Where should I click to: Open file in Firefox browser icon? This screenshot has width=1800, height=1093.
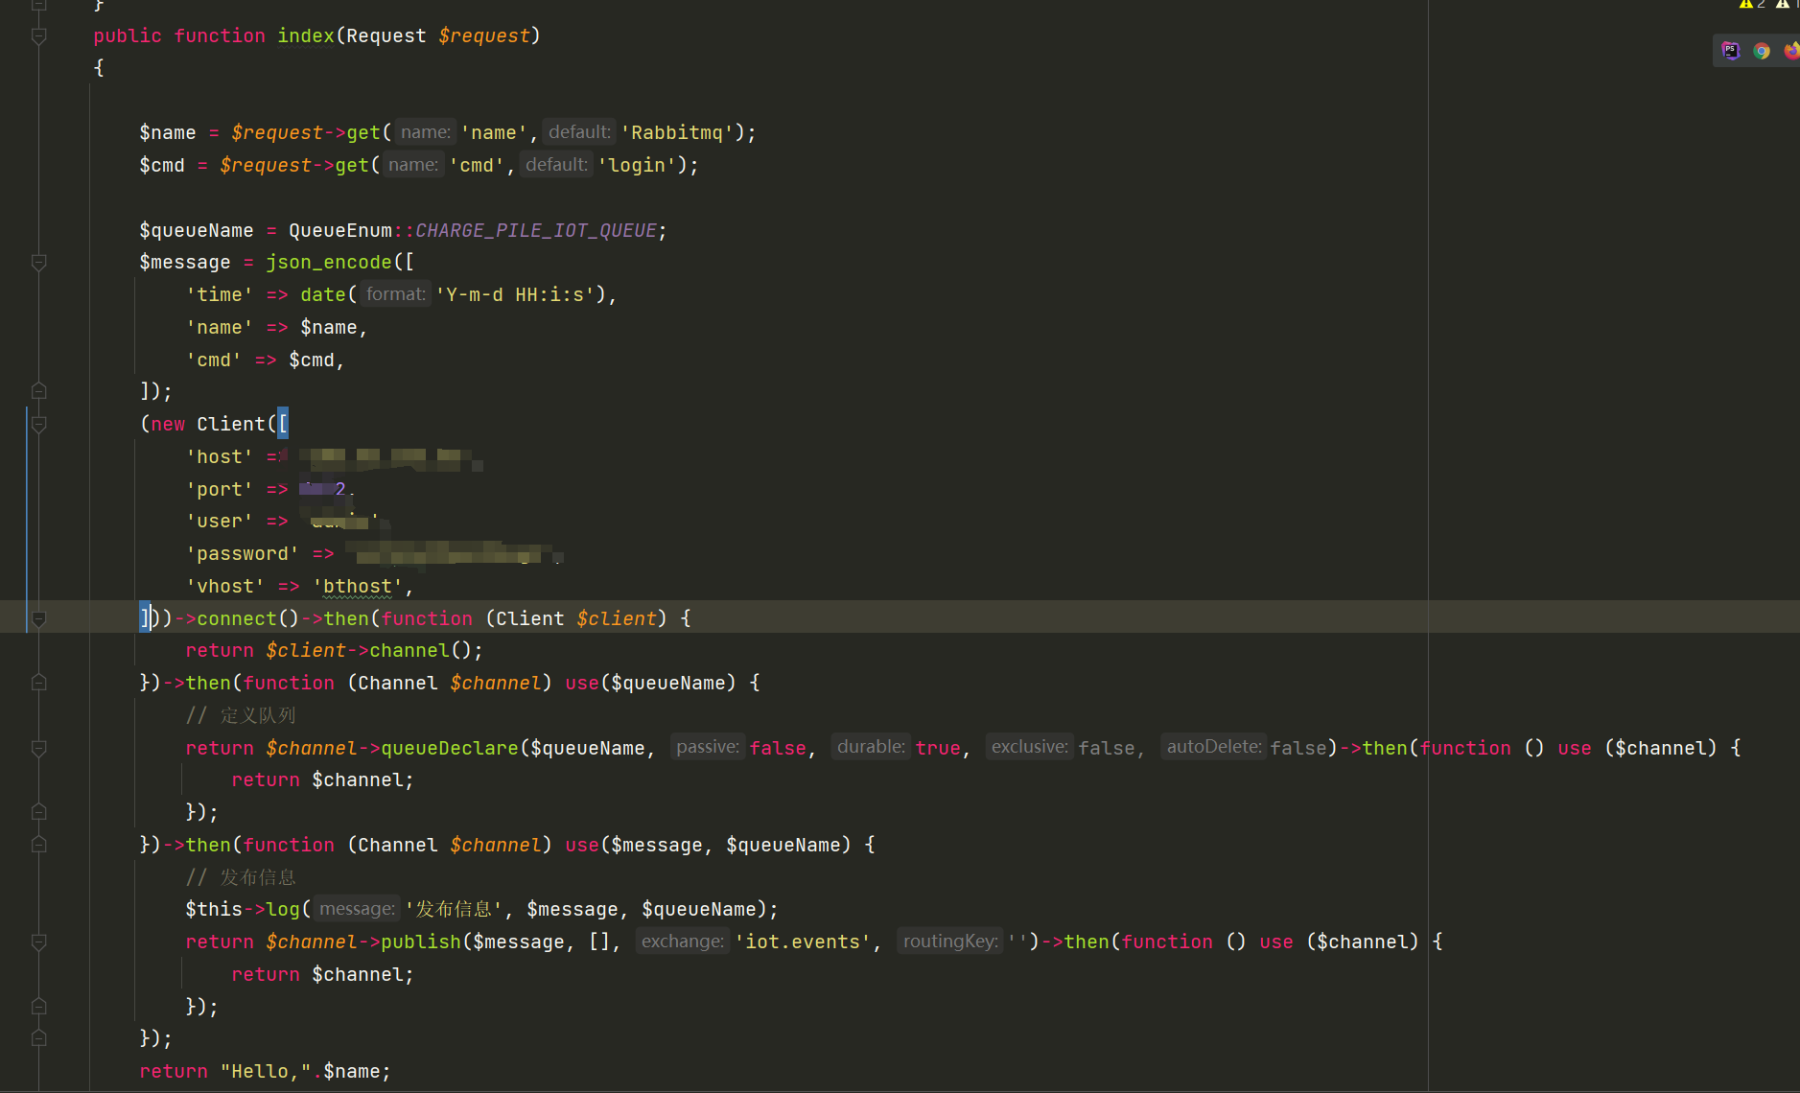pyautogui.click(x=1792, y=50)
